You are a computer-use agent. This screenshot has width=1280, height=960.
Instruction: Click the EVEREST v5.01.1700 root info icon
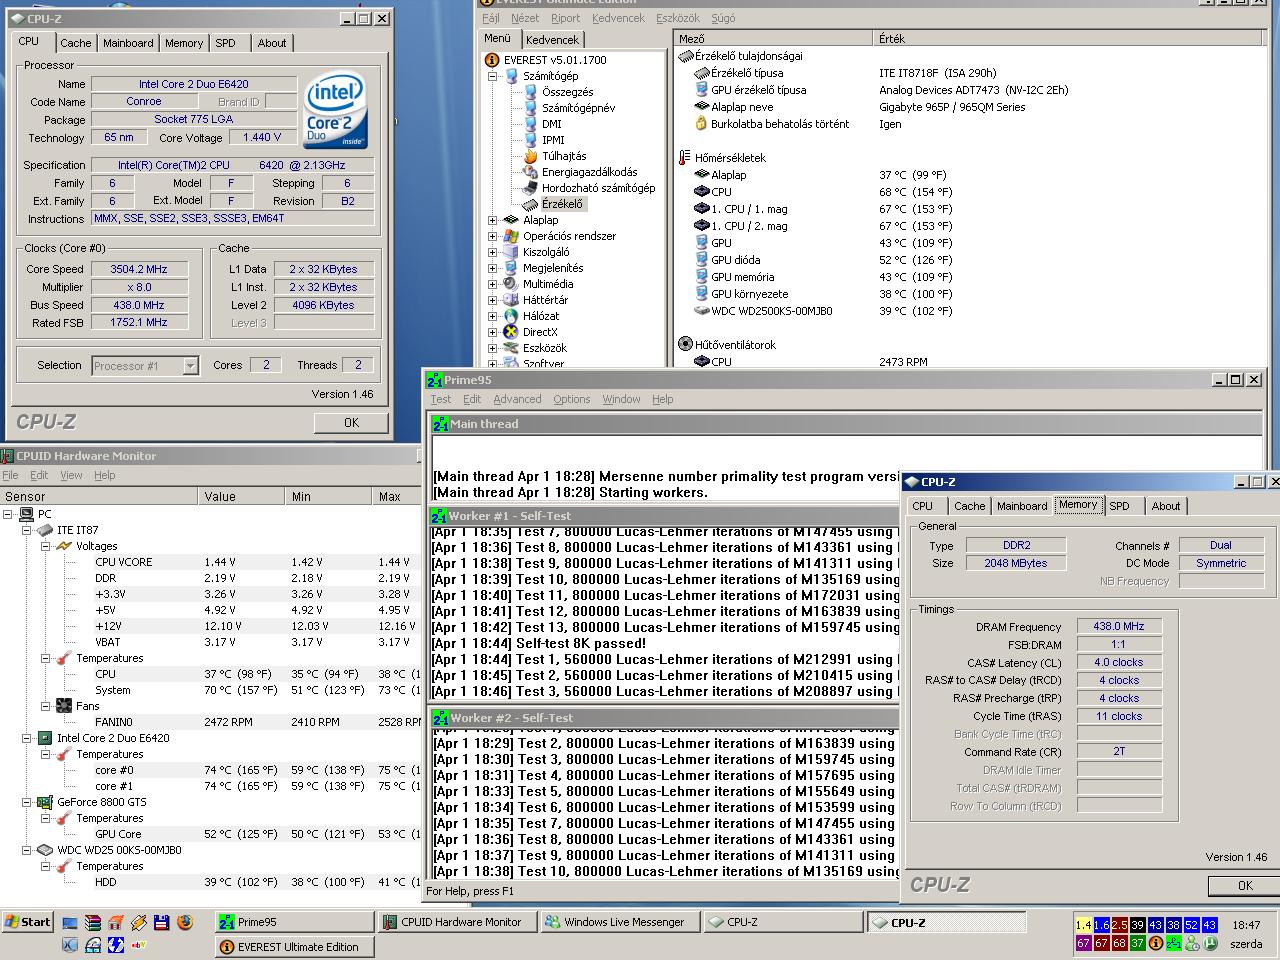(493, 60)
